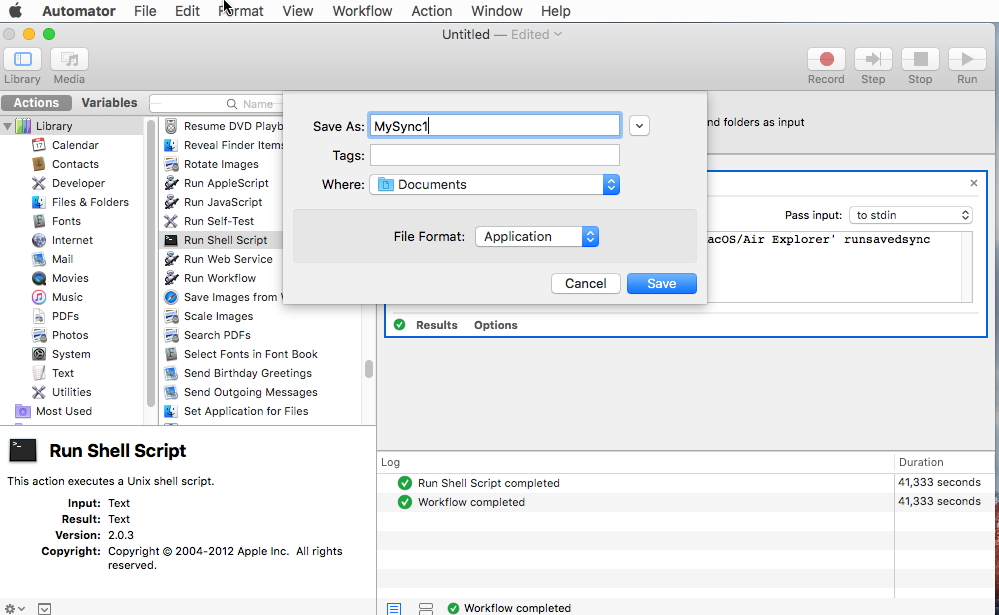Image resolution: width=999 pixels, height=615 pixels.
Task: Collapse the Library tree disclosure triangle
Action: (8, 126)
